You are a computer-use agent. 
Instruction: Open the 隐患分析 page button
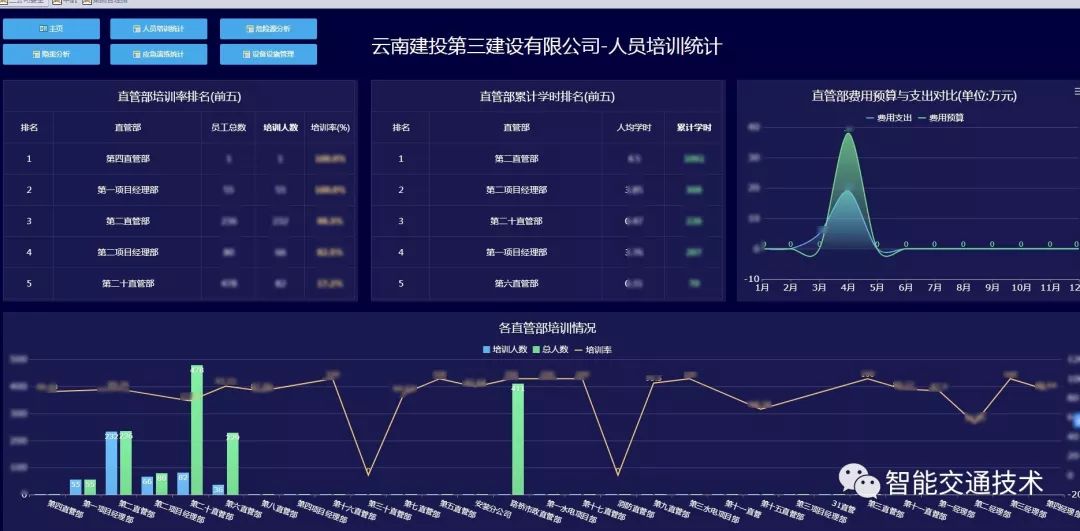click(x=51, y=54)
